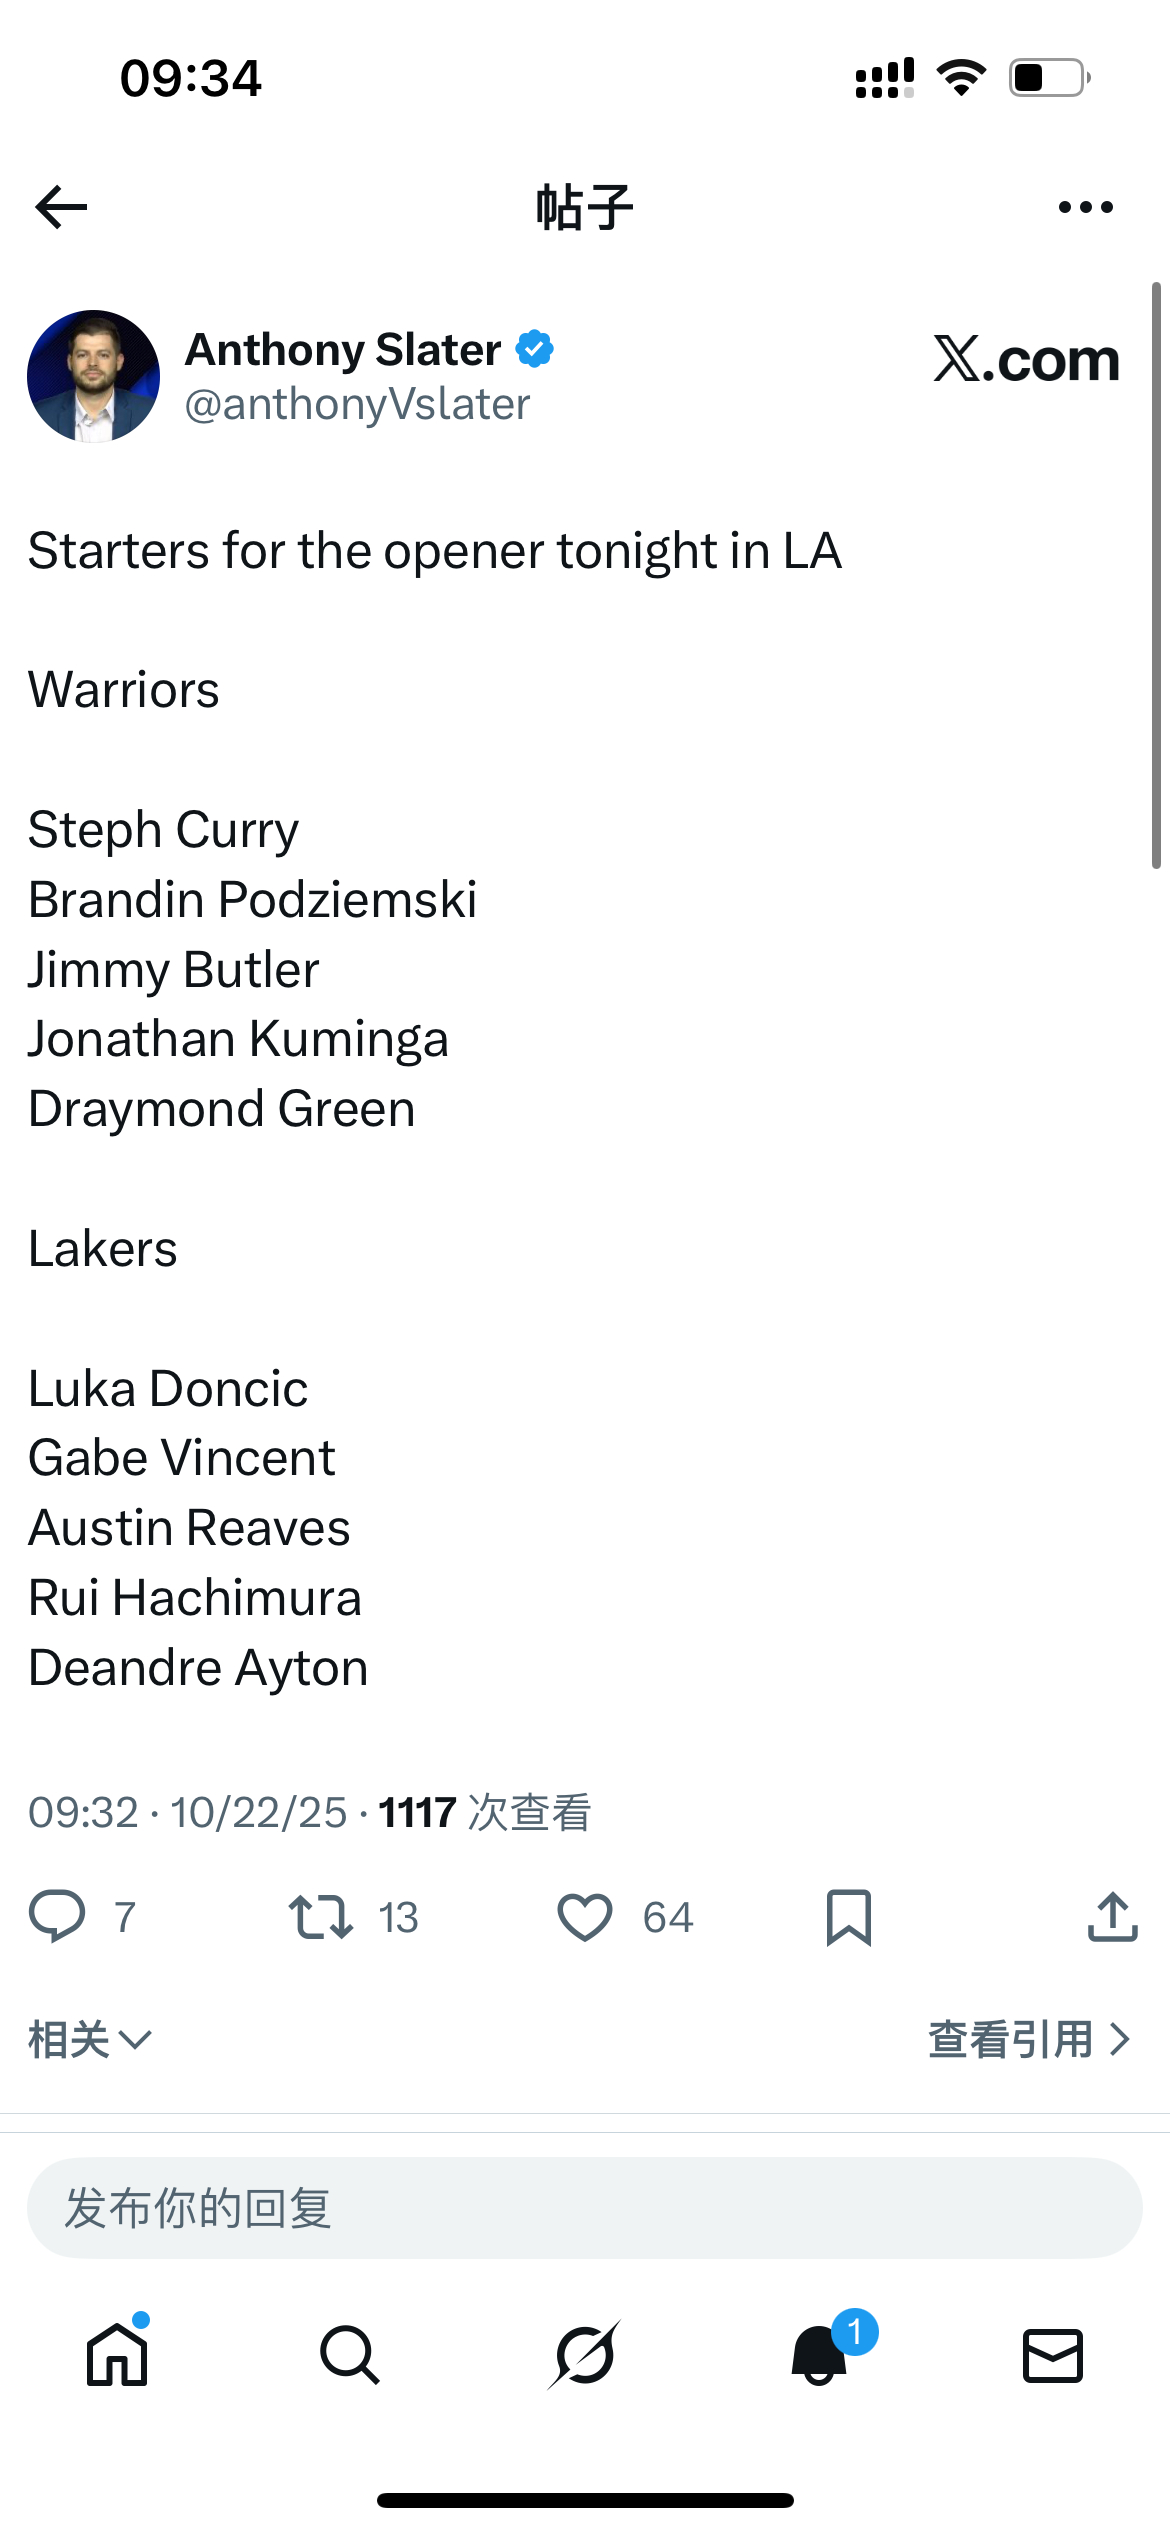The width and height of the screenshot is (1170, 2532).
Task: Repost this post with retweet icon
Action: pyautogui.click(x=320, y=1917)
